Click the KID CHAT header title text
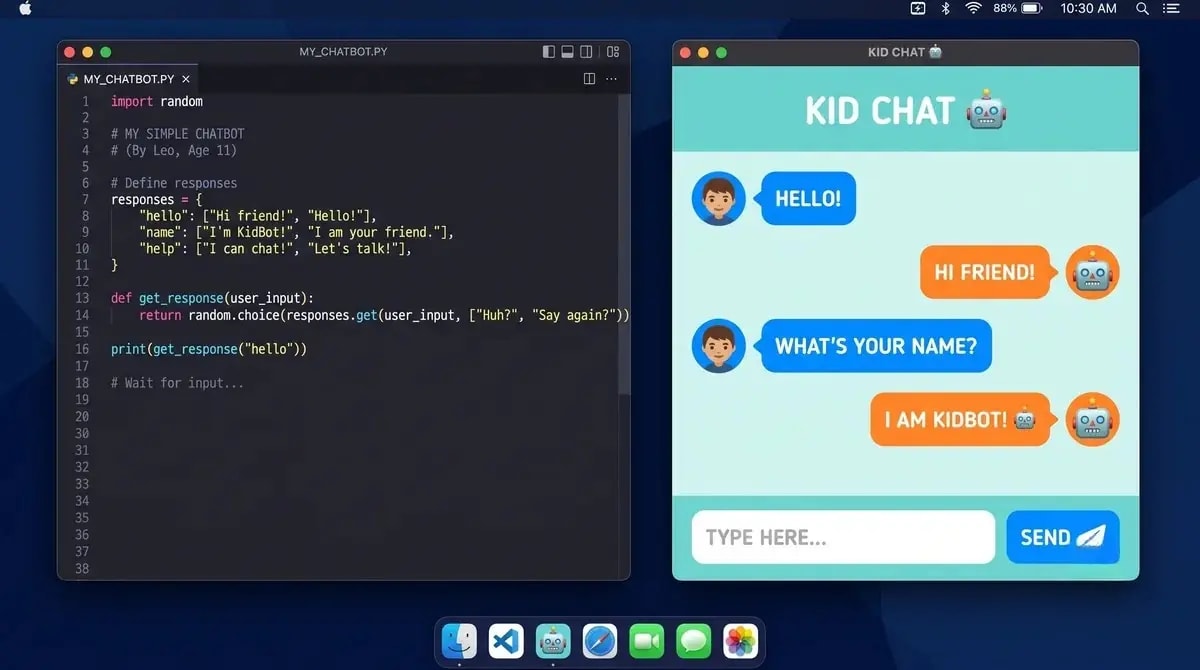Screen dimensions: 1200x670 (879, 110)
